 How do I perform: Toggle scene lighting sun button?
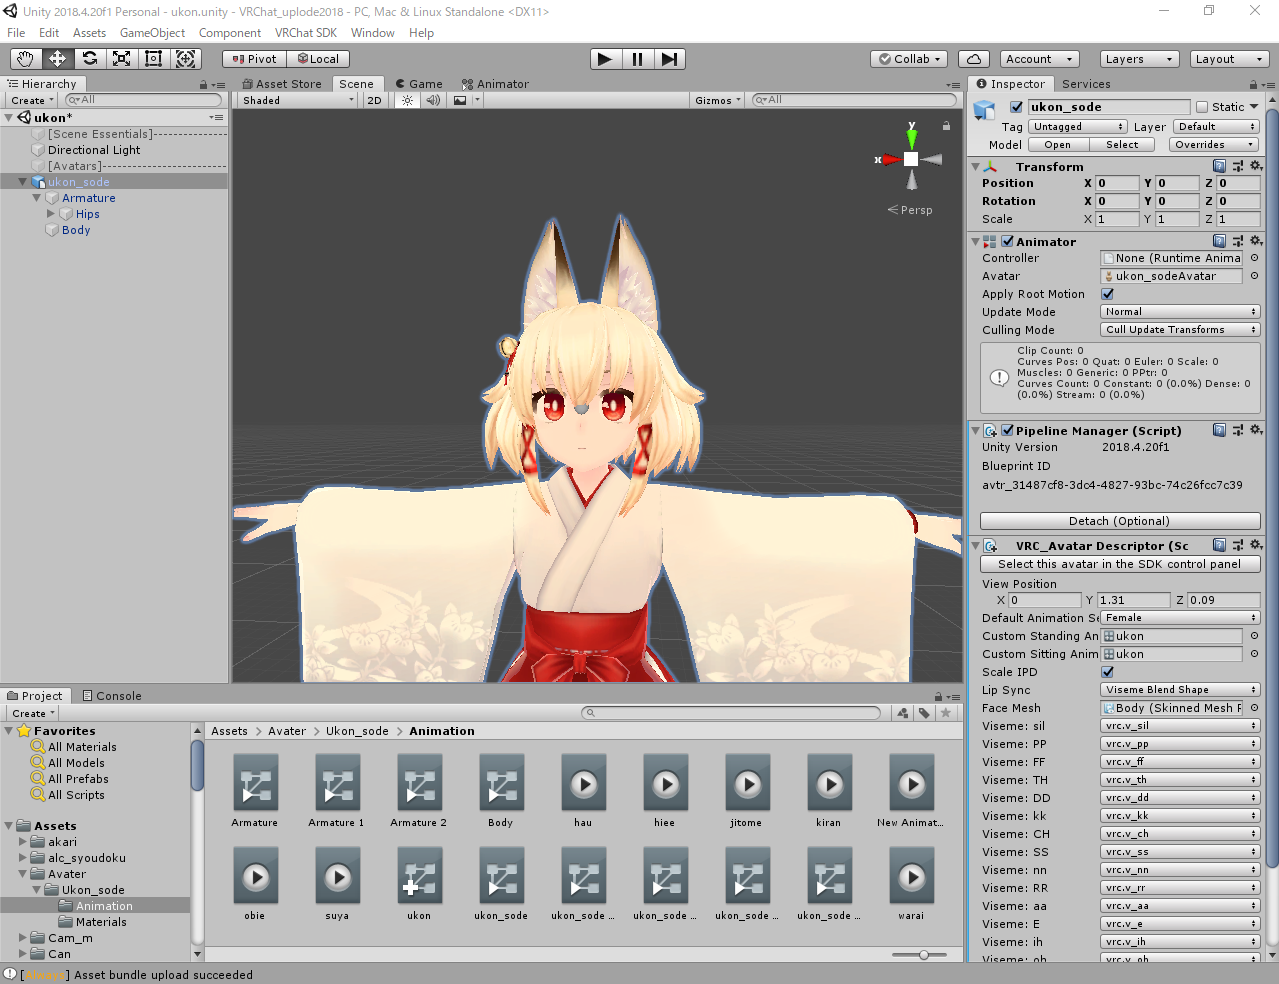click(407, 100)
